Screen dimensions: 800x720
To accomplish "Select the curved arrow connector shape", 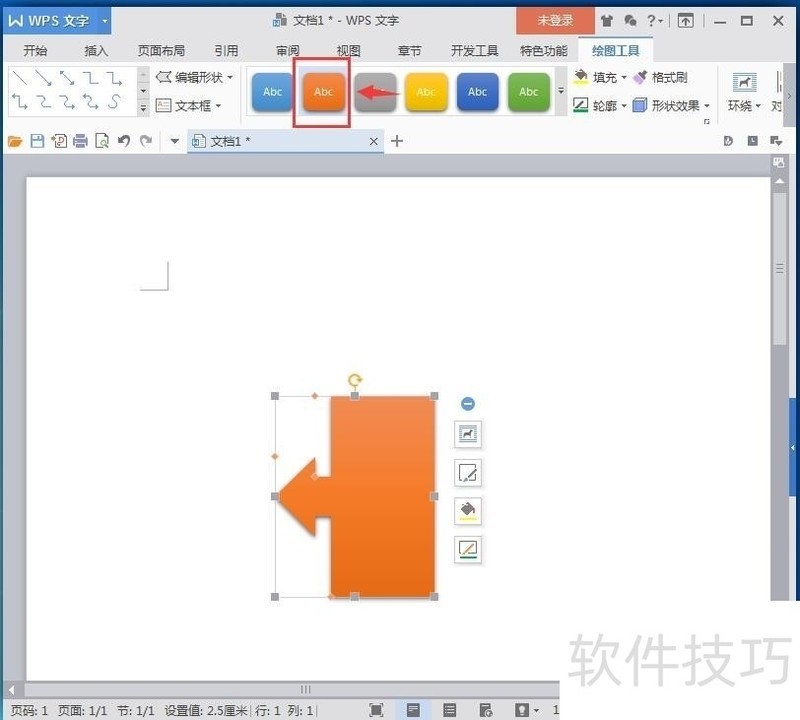I will coord(67,102).
